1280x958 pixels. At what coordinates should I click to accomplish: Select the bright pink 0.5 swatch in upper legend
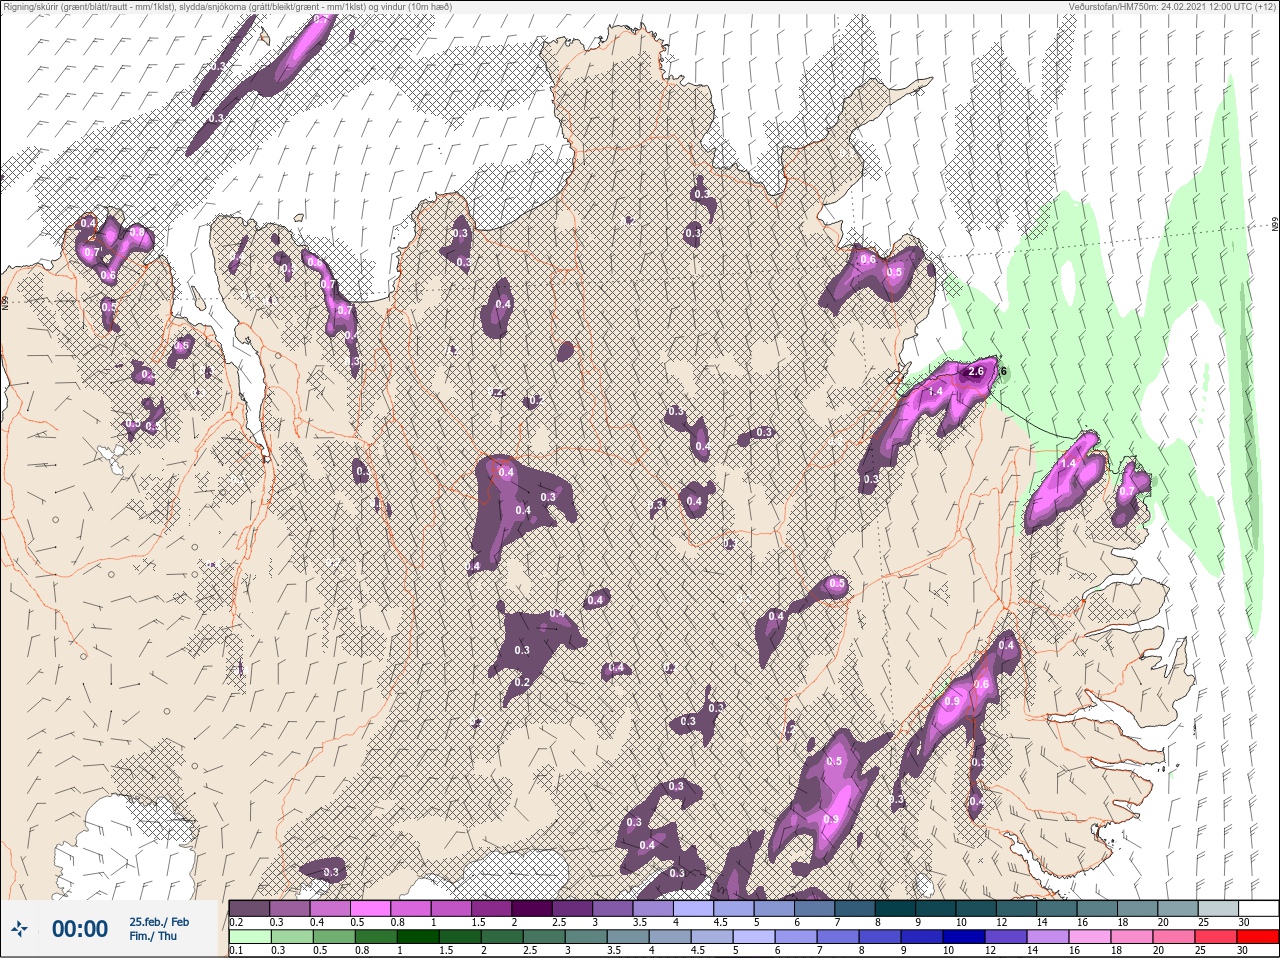pos(371,908)
